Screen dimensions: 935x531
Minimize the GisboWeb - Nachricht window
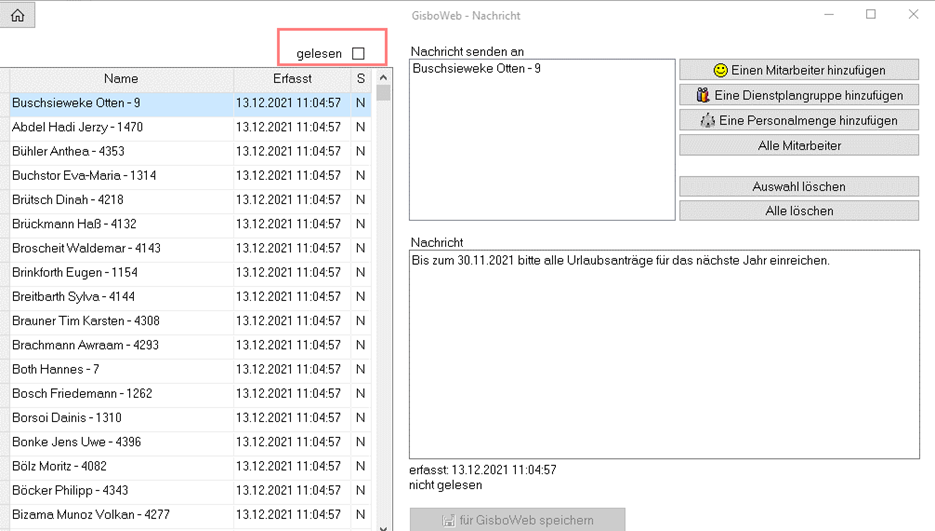[x=829, y=14]
